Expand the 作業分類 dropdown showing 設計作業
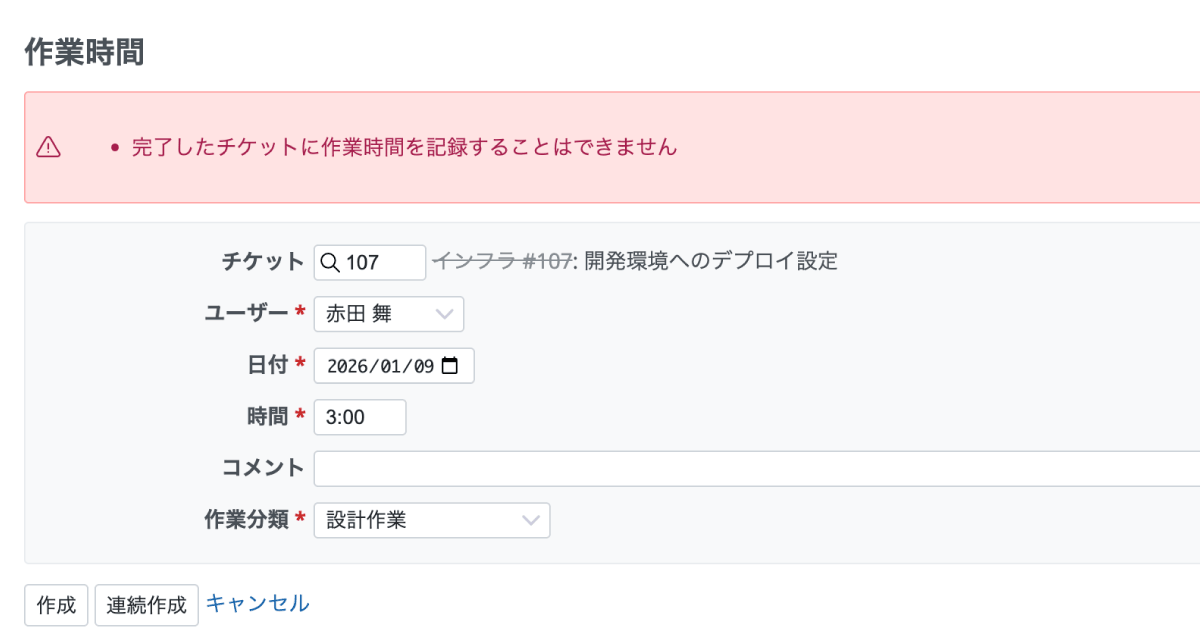 click(431, 520)
